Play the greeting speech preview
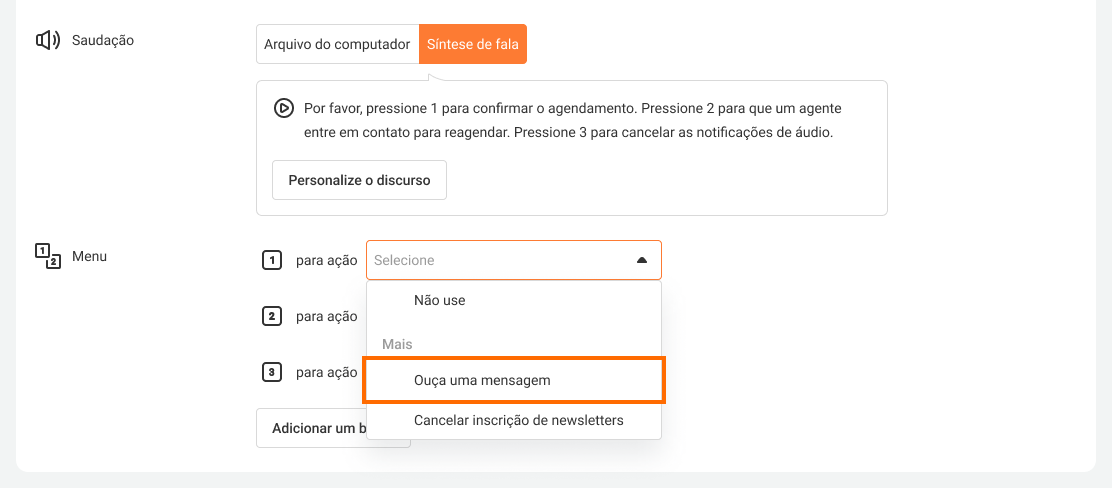The image size is (1112, 488). (x=284, y=108)
